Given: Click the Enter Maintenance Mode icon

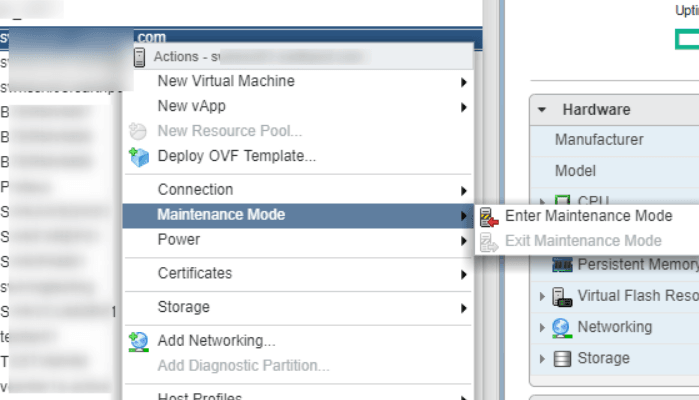Looking at the screenshot, I should [x=489, y=216].
